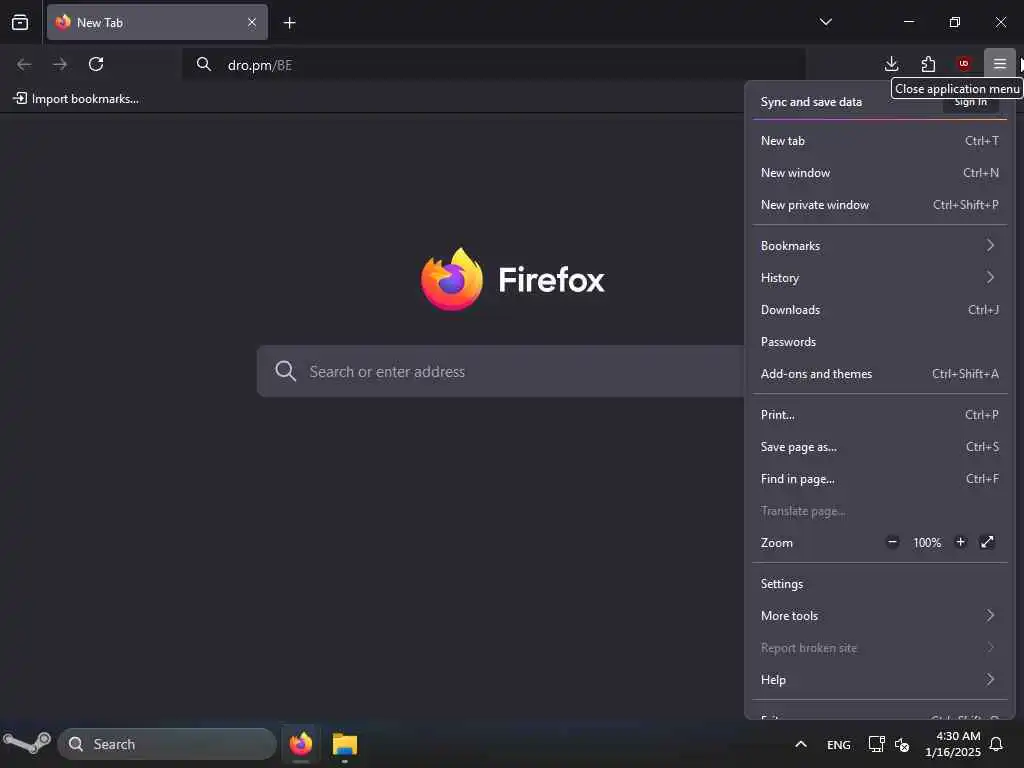Image resolution: width=1024 pixels, height=768 pixels.
Task: Decrease zoom with the minus button
Action: [x=892, y=542]
